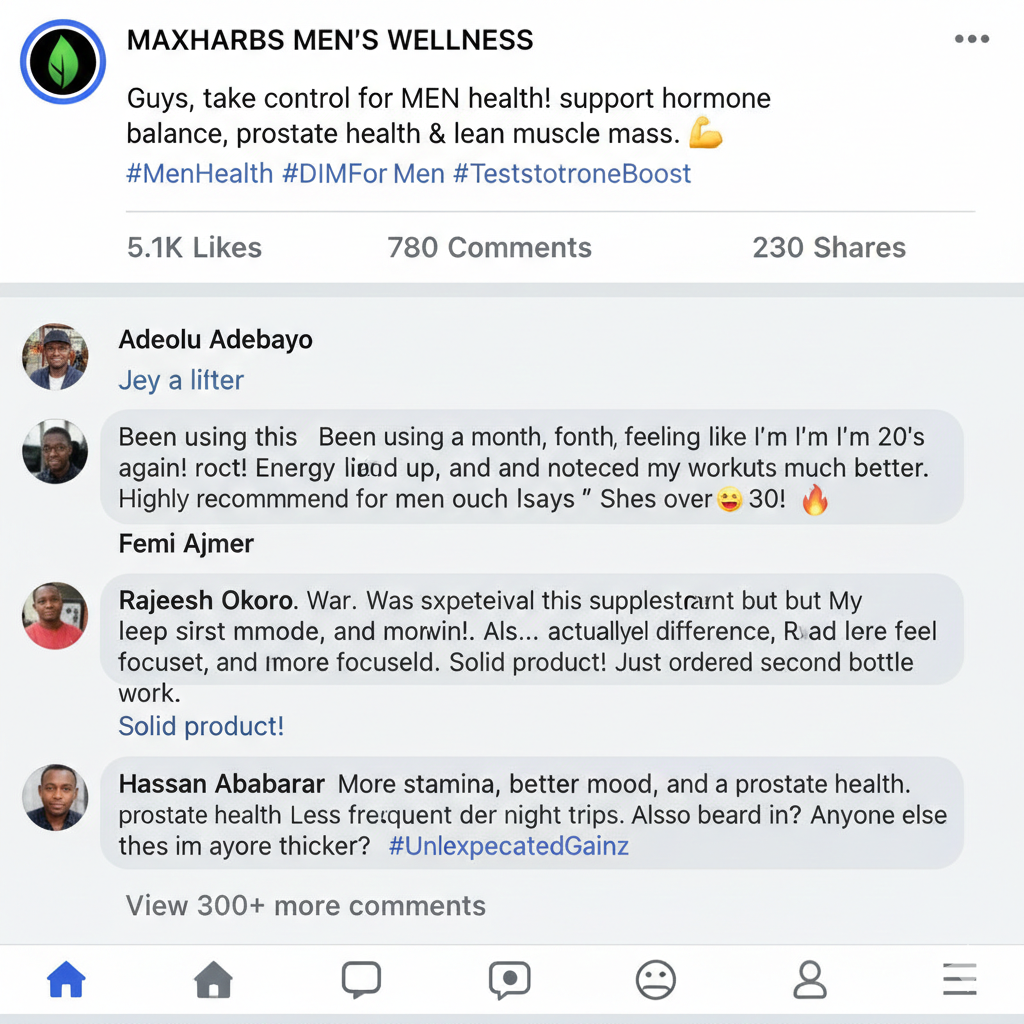View the 230 Shares list

point(829,248)
